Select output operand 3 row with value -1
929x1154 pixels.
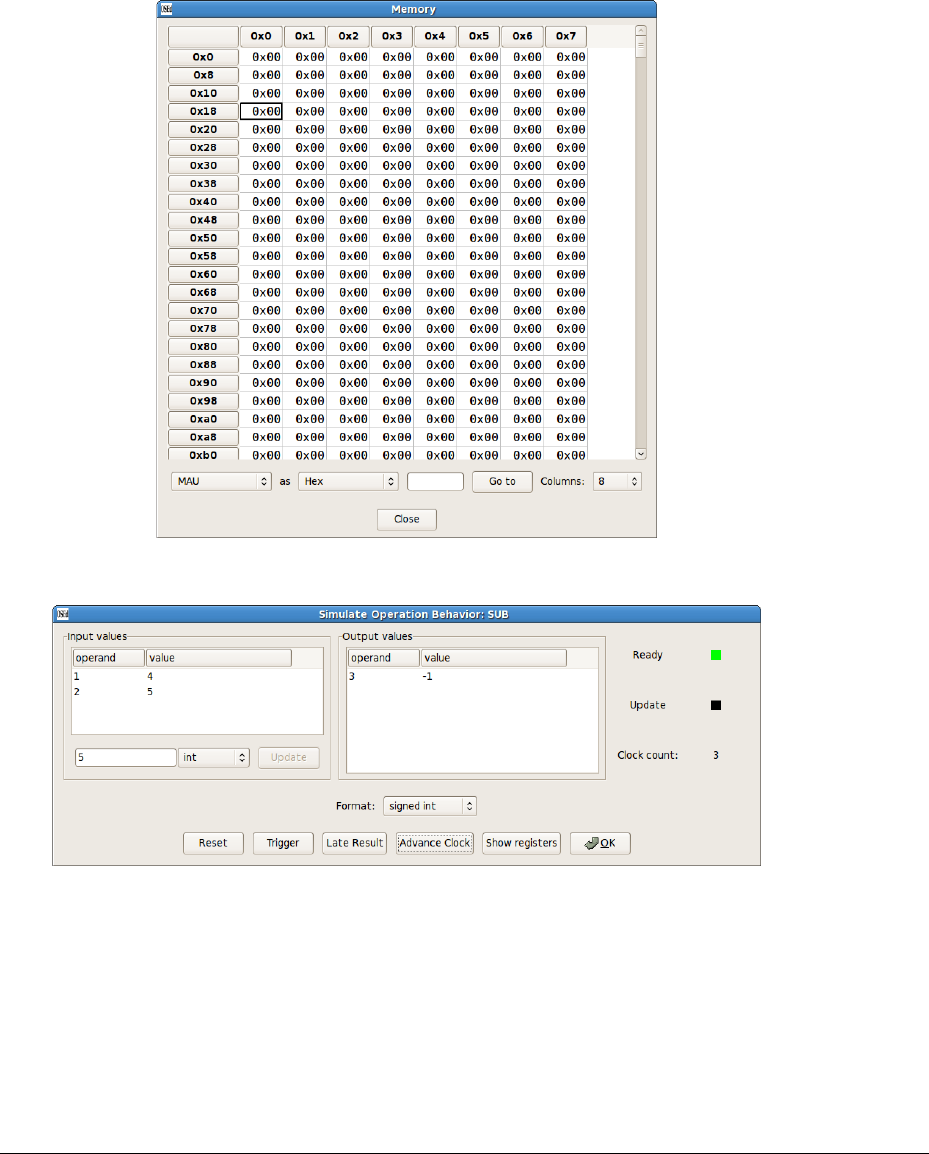(472, 676)
